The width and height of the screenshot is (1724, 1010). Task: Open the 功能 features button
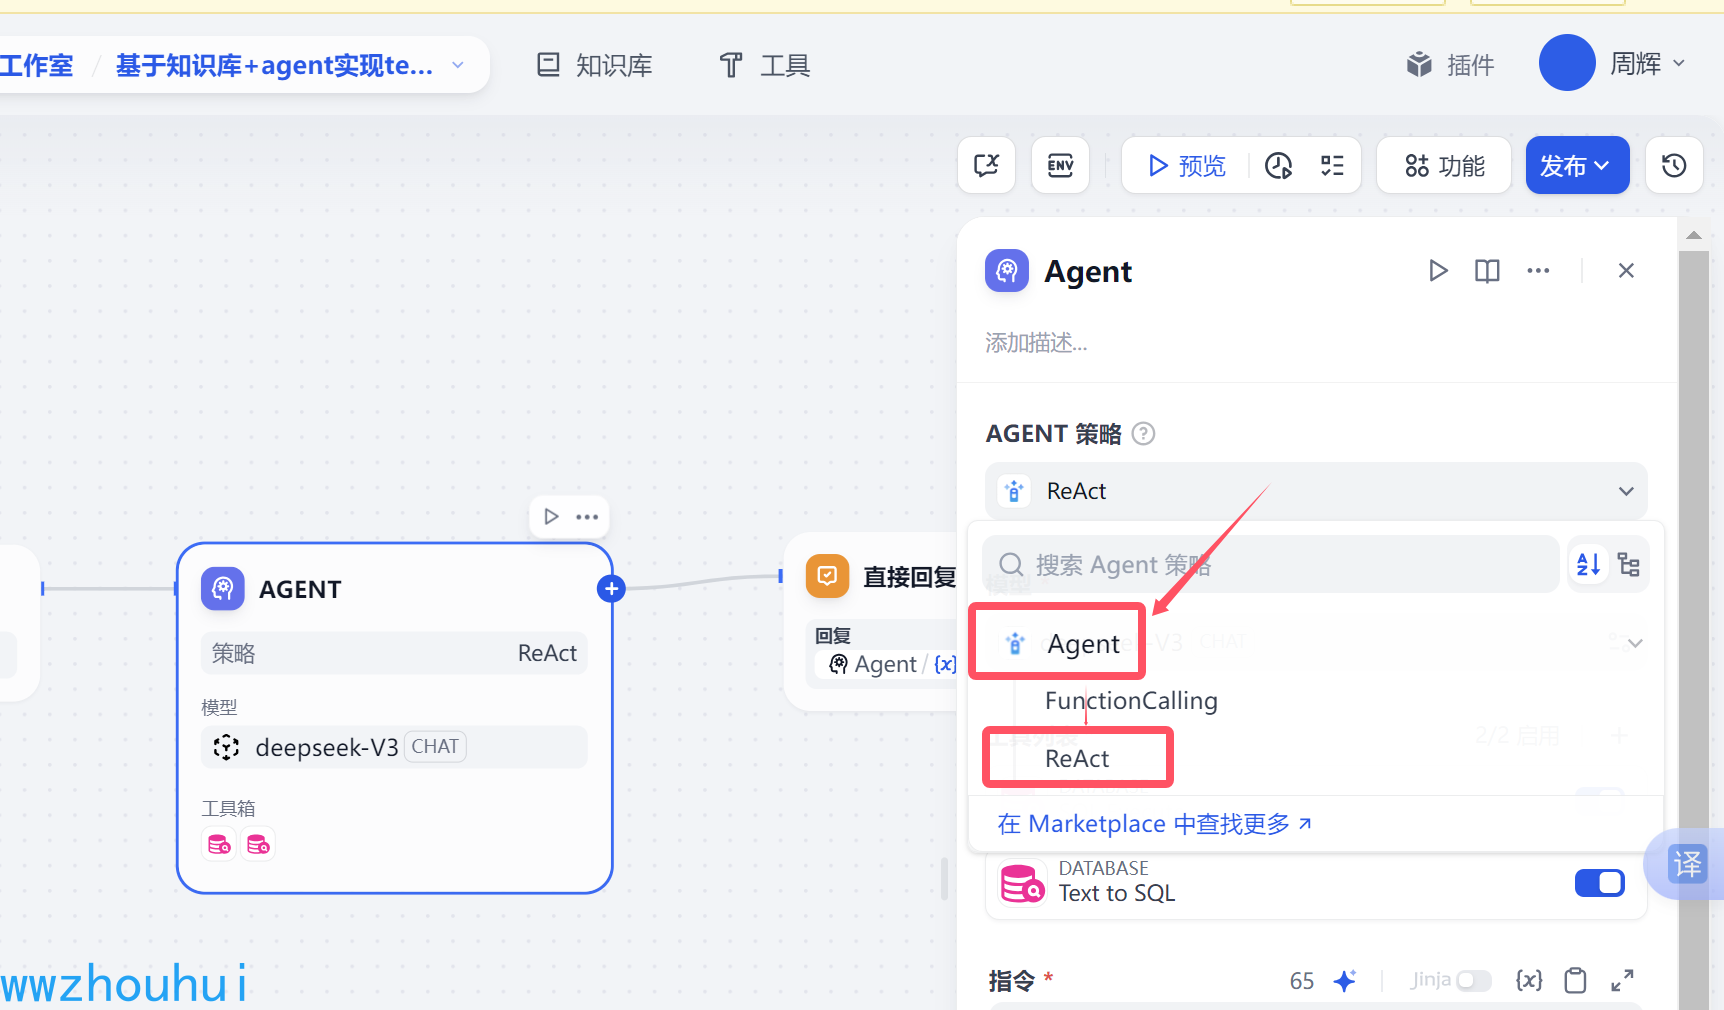coord(1444,165)
